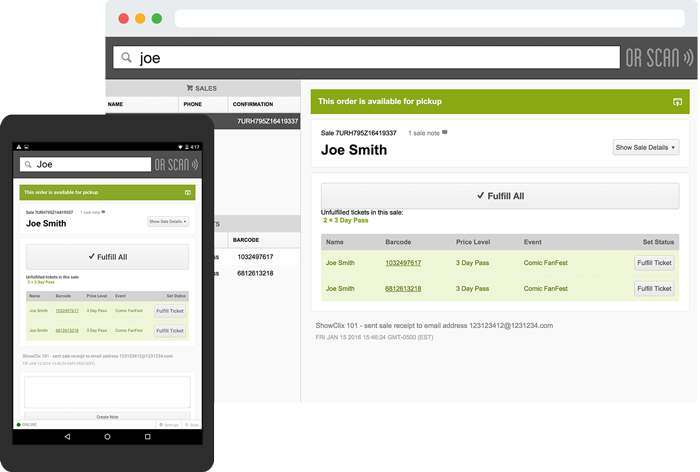The width and height of the screenshot is (700, 472).
Task: Click the search magnifier icon in desktop search bar
Action: (126, 58)
